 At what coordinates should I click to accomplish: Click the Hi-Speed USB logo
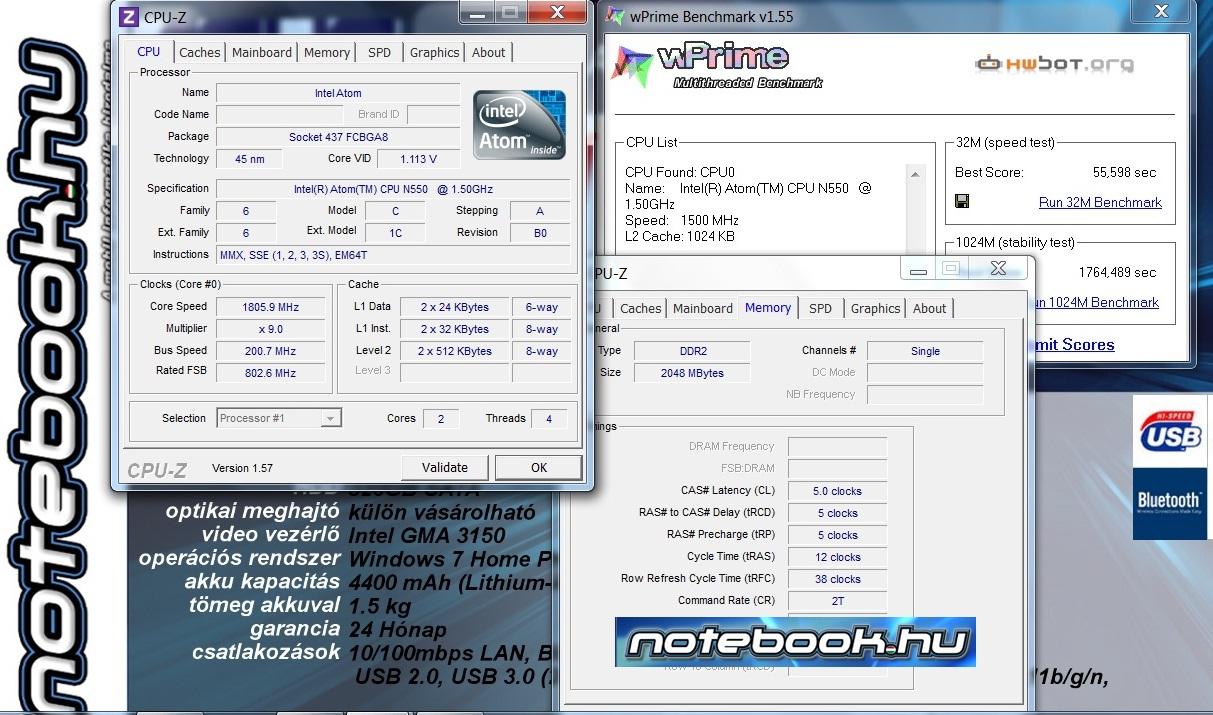coord(1171,431)
